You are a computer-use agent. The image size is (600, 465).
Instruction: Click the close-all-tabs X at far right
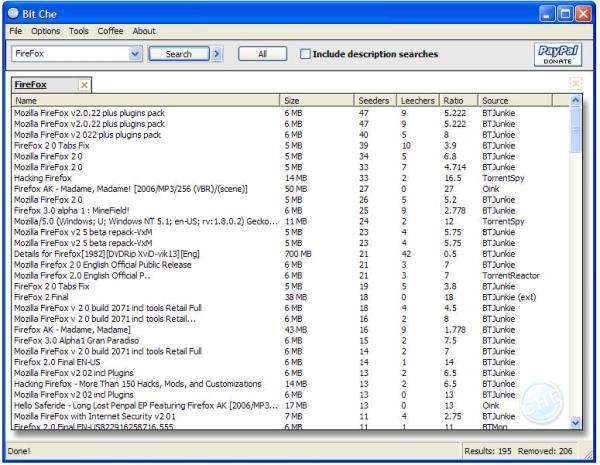(x=575, y=84)
